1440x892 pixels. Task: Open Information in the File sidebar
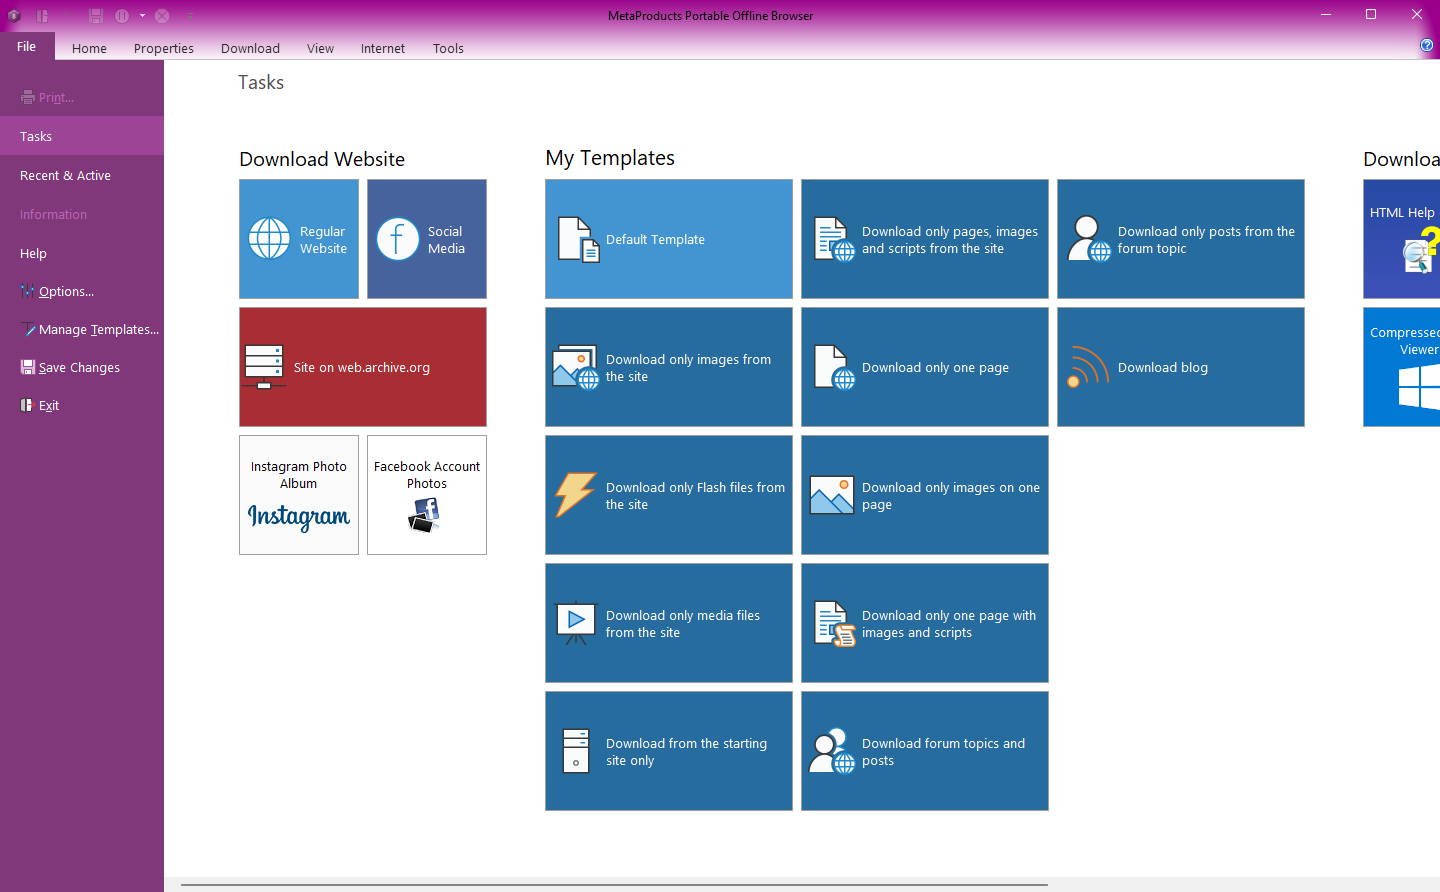point(82,214)
